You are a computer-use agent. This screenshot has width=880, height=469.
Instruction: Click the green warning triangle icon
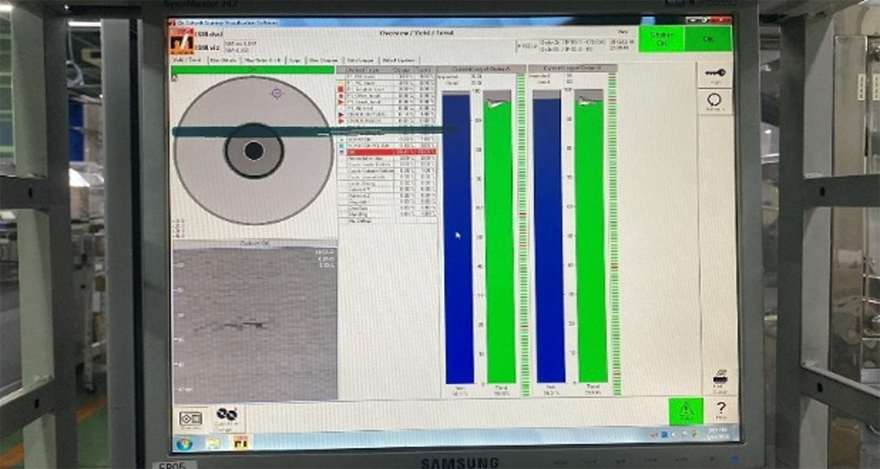click(x=685, y=411)
